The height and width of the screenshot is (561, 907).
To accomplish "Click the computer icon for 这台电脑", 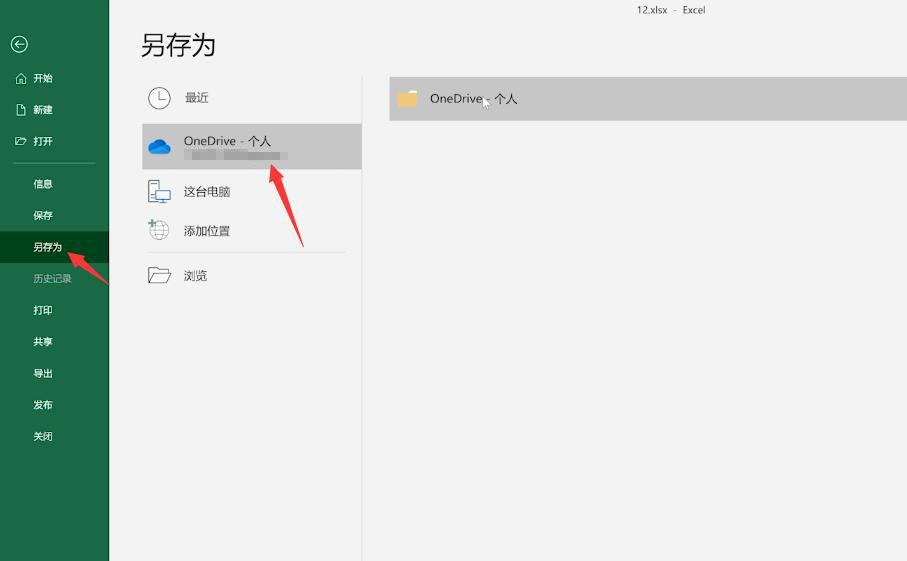I will point(159,191).
